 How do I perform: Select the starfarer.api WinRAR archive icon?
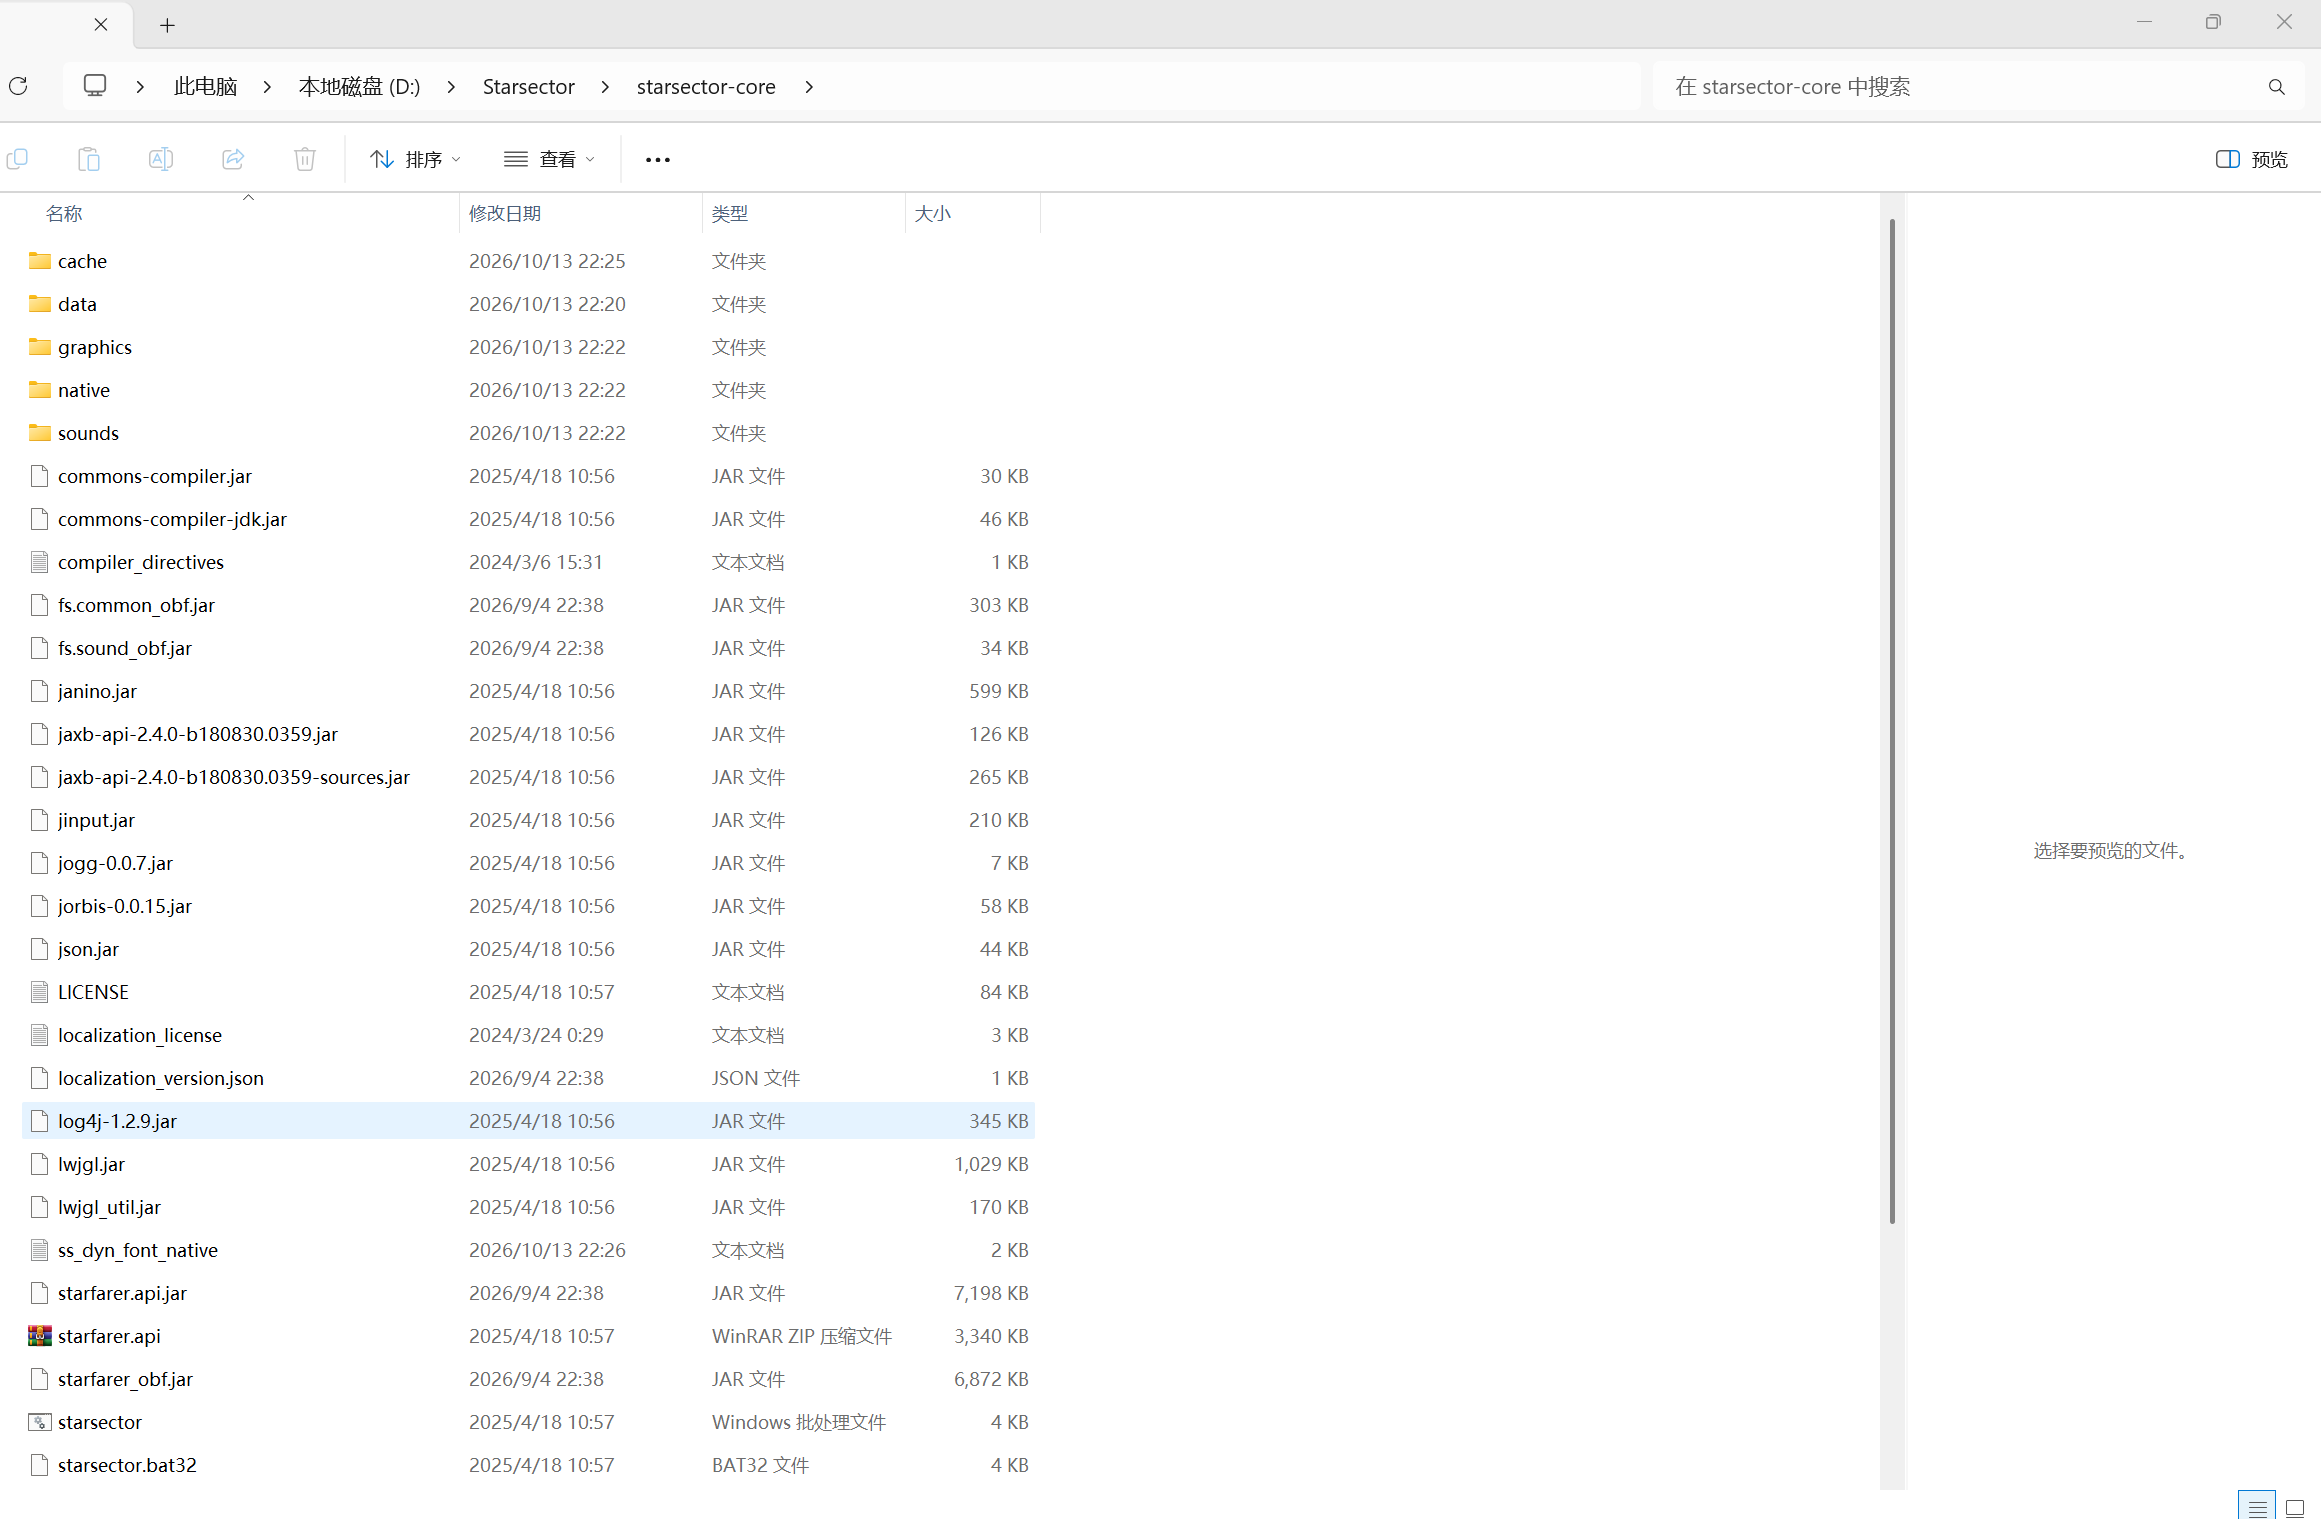pyautogui.click(x=40, y=1336)
